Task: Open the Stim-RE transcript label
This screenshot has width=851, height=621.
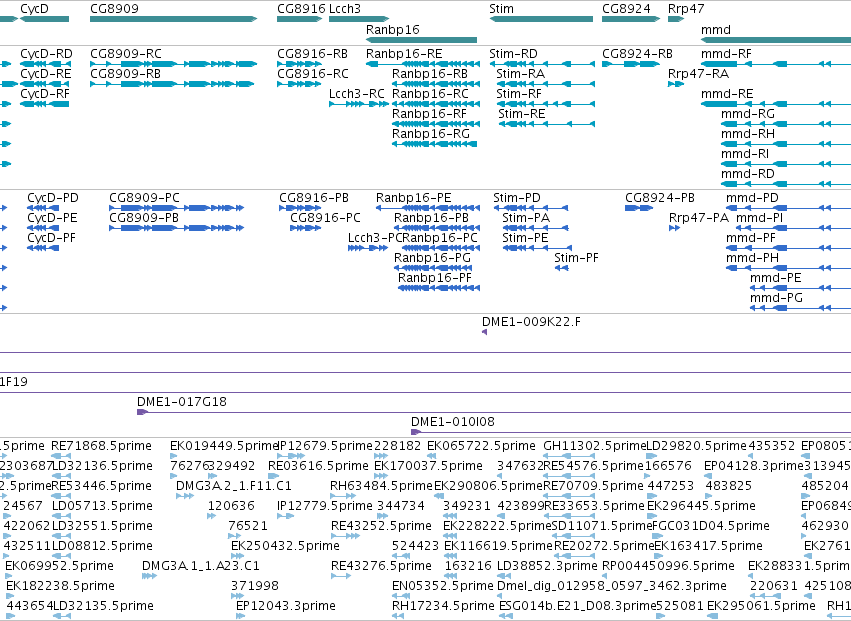Action: [x=522, y=113]
